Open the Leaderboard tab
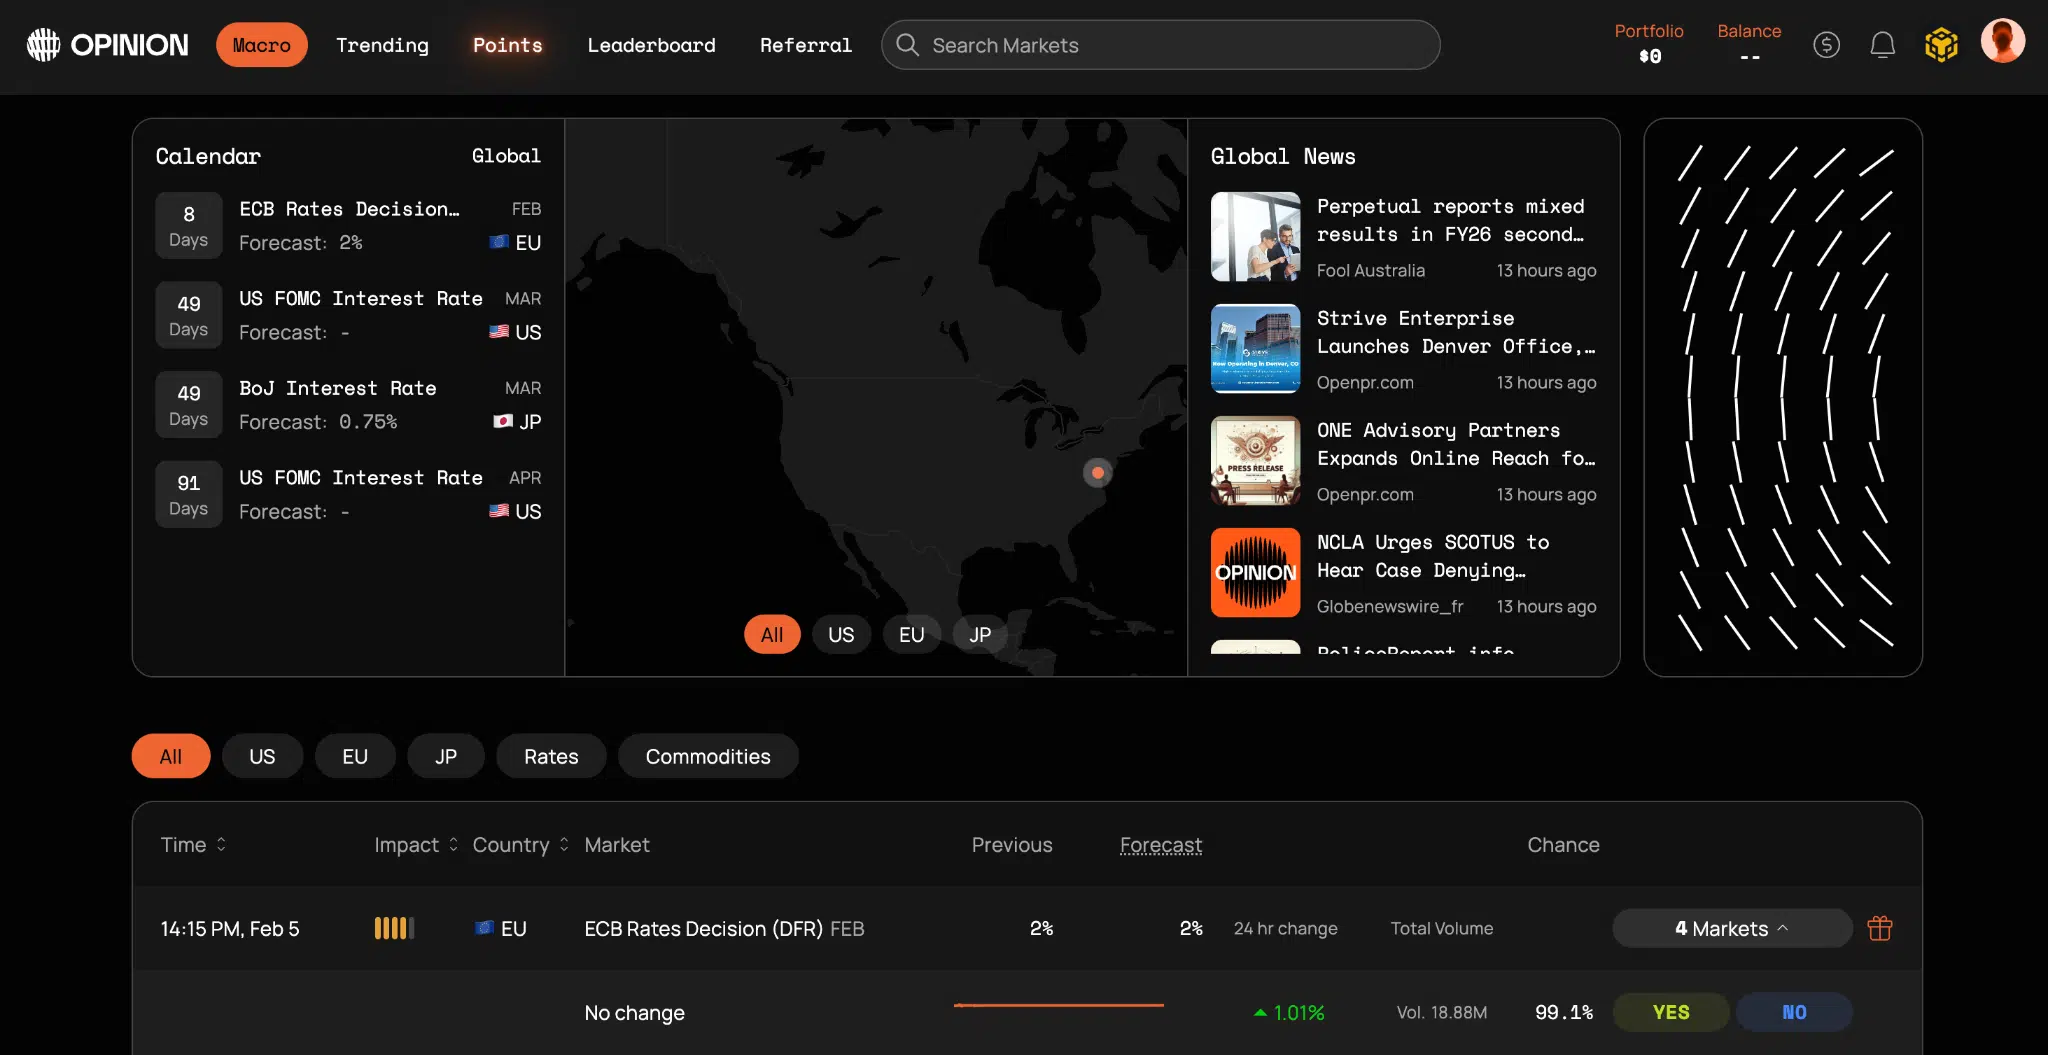The width and height of the screenshot is (2048, 1055). (x=651, y=45)
